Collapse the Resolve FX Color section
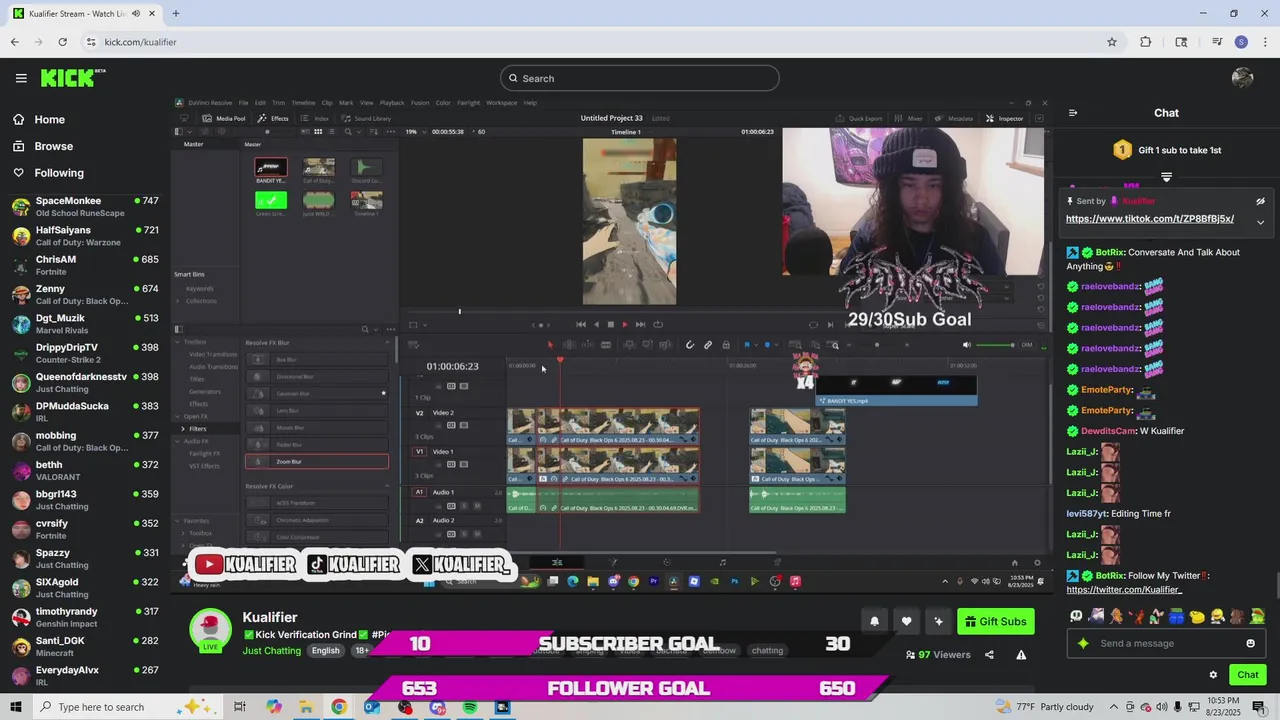The height and width of the screenshot is (720, 1280). (387, 486)
